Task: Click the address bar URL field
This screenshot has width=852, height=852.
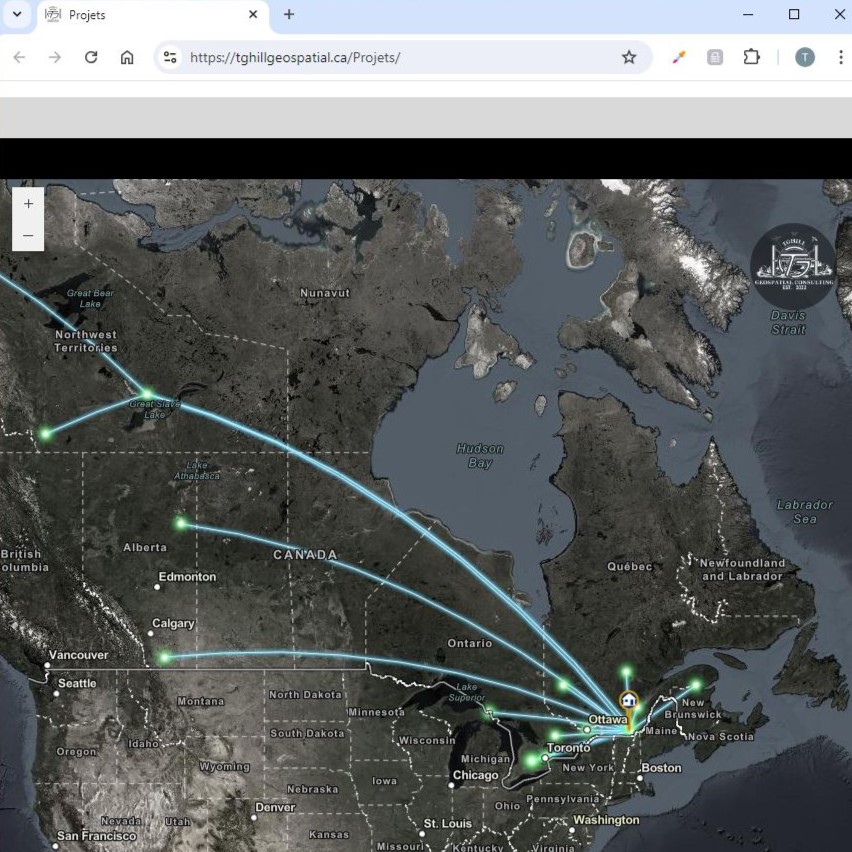Action: click(x=400, y=57)
